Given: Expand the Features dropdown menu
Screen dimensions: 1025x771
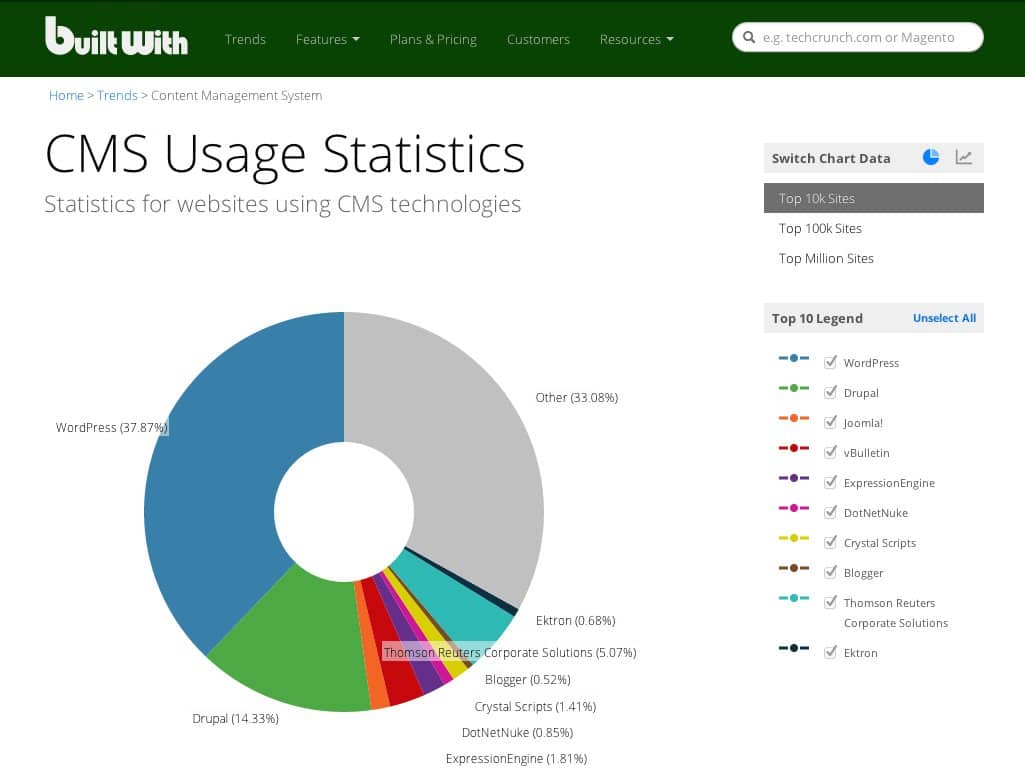Looking at the screenshot, I should click(328, 39).
